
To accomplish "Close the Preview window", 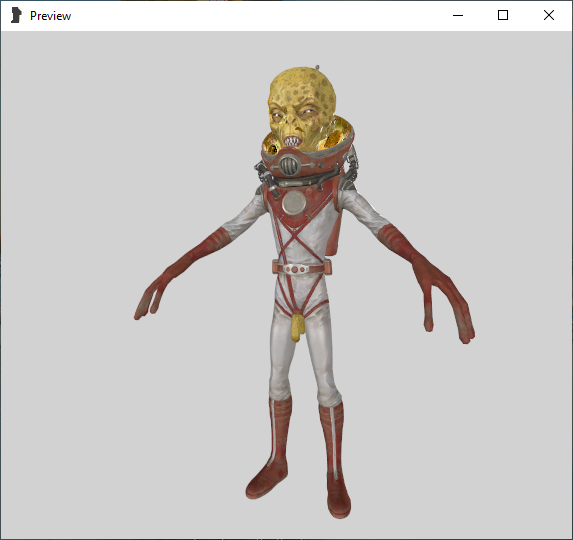I will pos(549,15).
